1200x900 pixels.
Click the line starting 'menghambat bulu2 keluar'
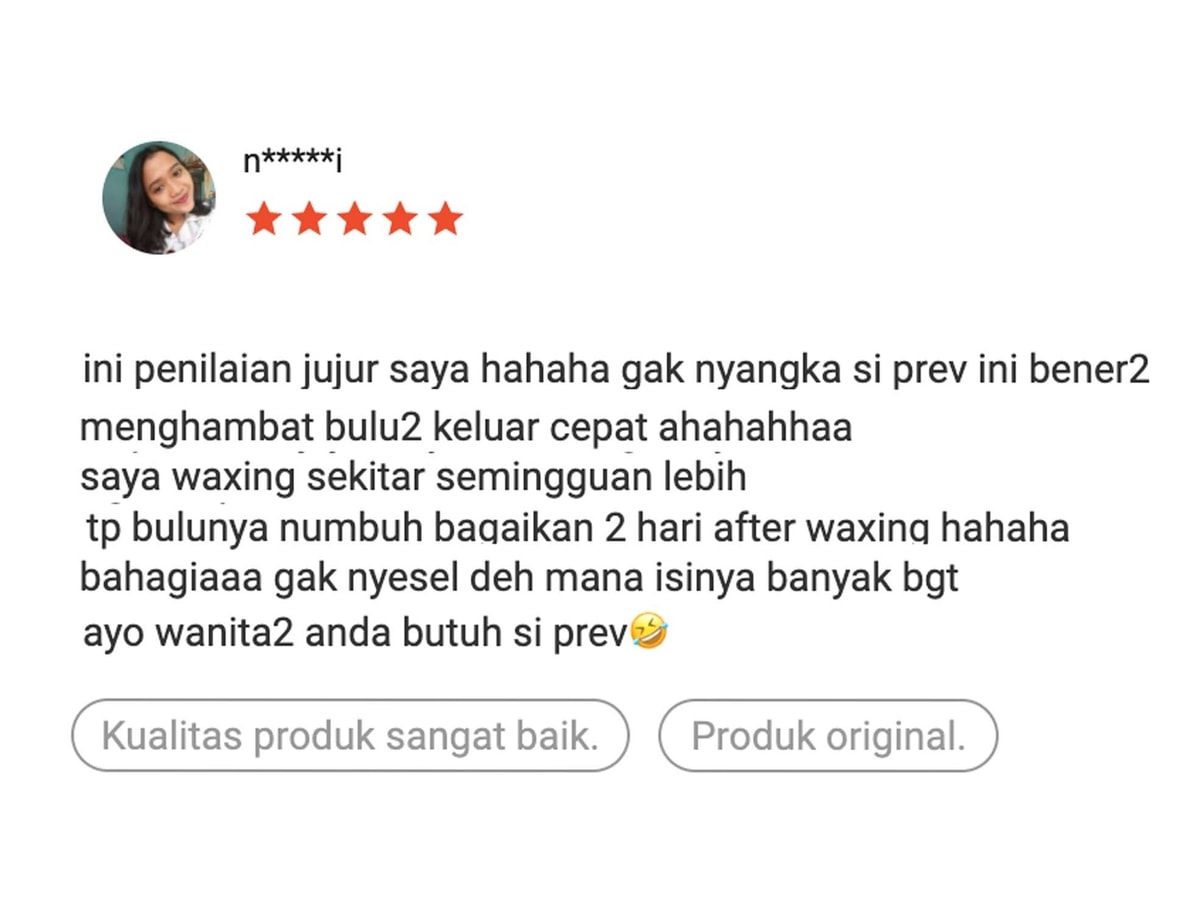466,428
